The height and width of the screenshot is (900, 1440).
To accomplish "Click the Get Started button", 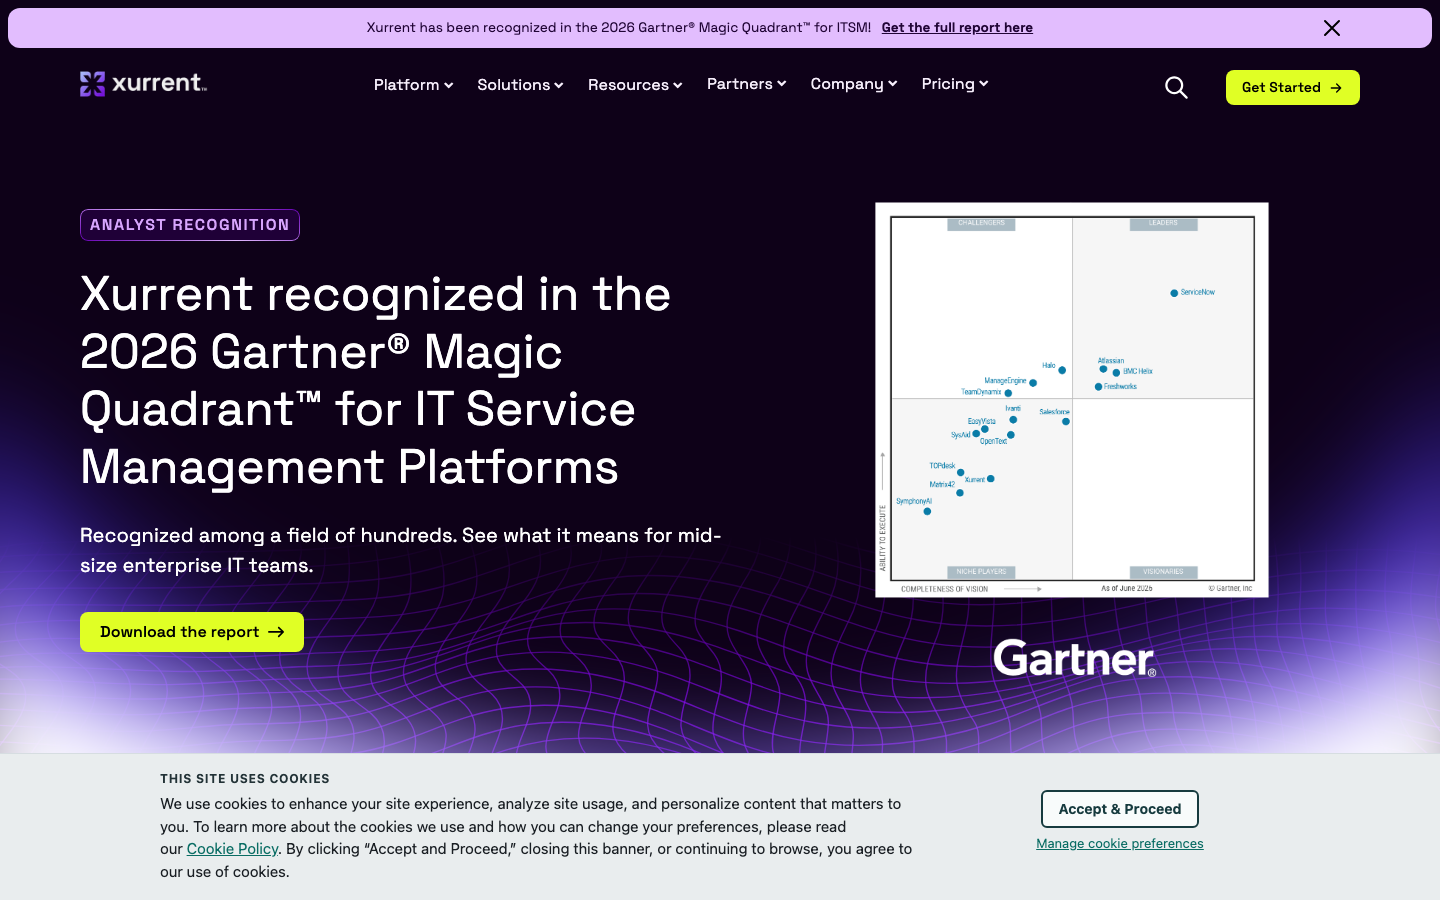I will (1292, 87).
